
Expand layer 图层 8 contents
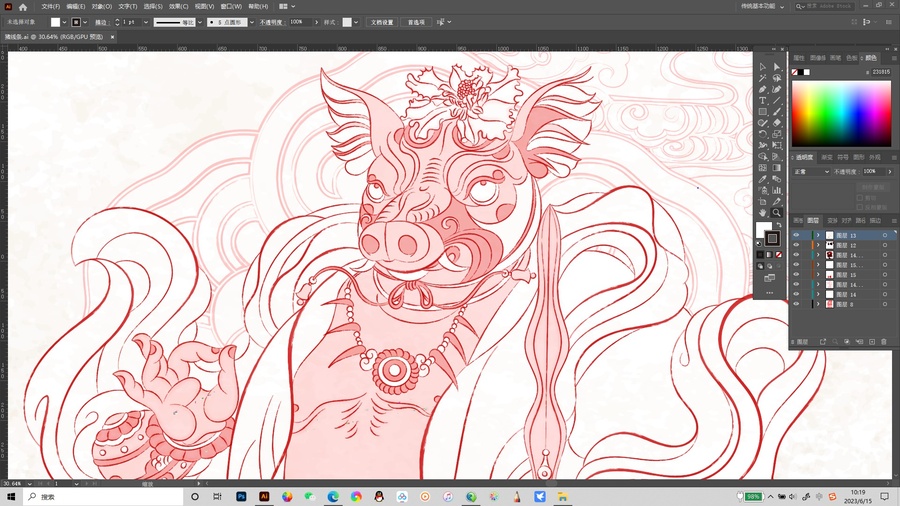click(x=818, y=304)
